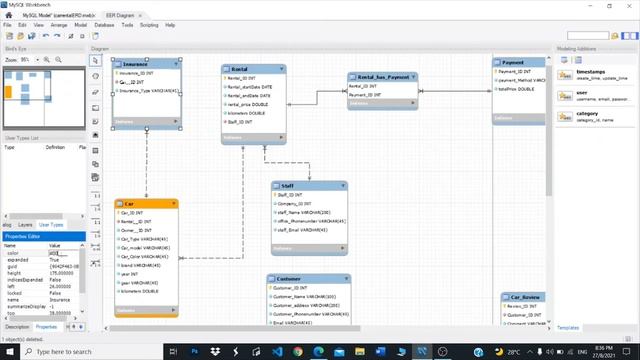Click the zoom out magnifier in Bird's Eye
The width and height of the screenshot is (640, 360).
click(x=58, y=60)
